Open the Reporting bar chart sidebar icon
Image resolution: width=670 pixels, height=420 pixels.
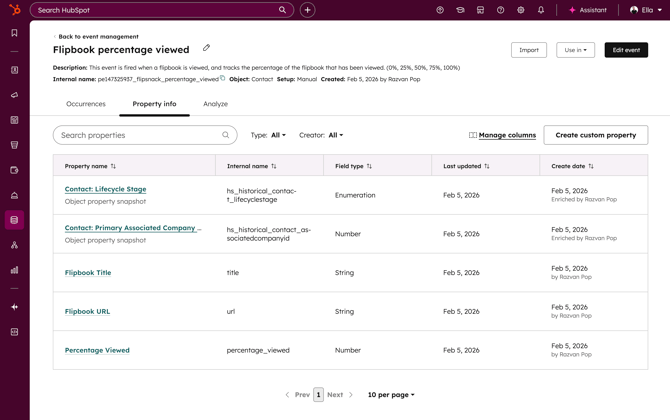(15, 270)
